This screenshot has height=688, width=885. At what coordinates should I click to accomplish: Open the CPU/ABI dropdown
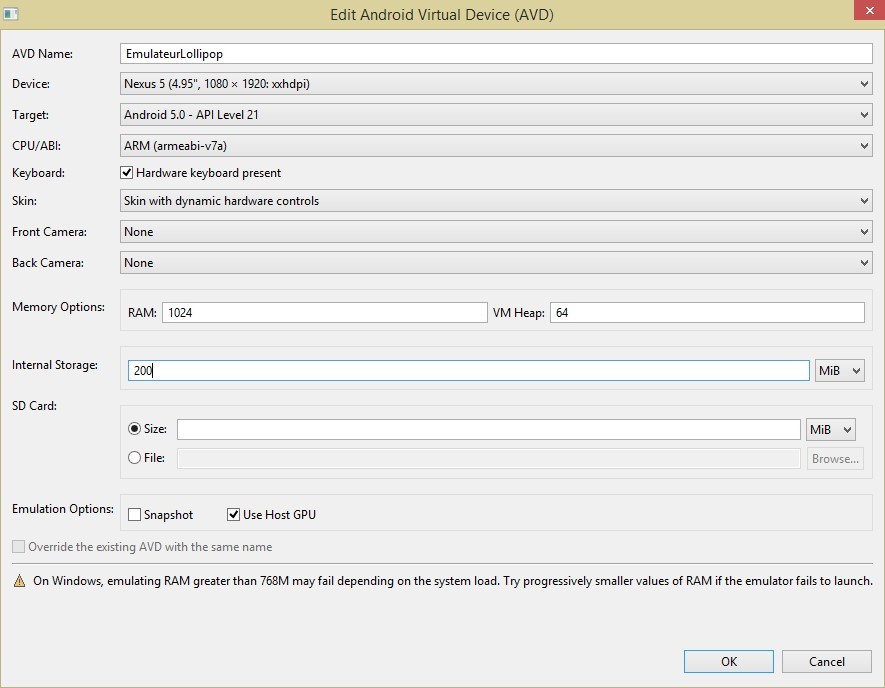coord(496,146)
